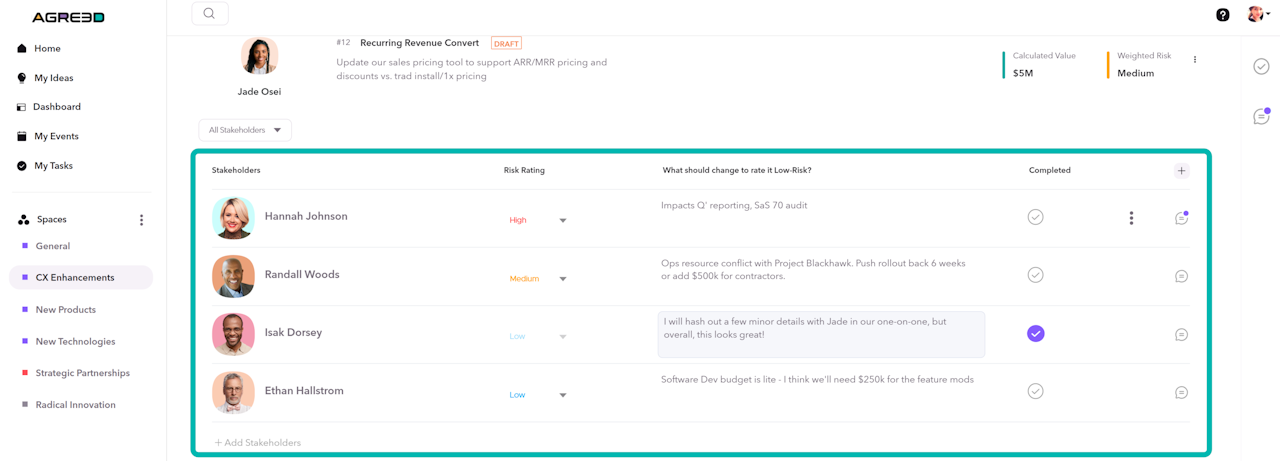
Task: Open right sidebar comments panel icon
Action: coord(1261,117)
